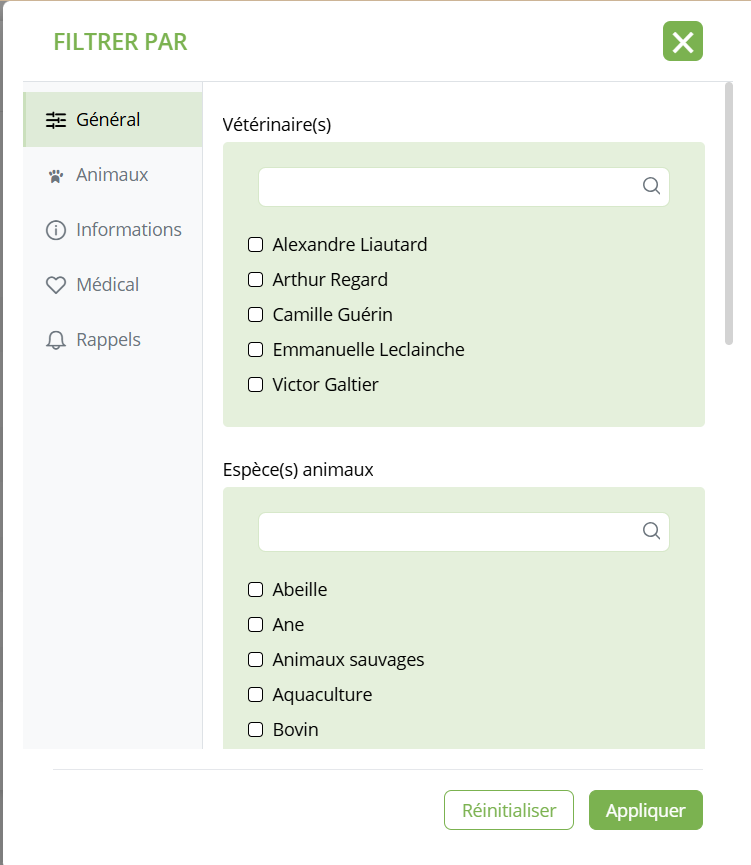Click the search magnifier in Espèce(s) animaux field
The image size is (751, 865).
(651, 531)
